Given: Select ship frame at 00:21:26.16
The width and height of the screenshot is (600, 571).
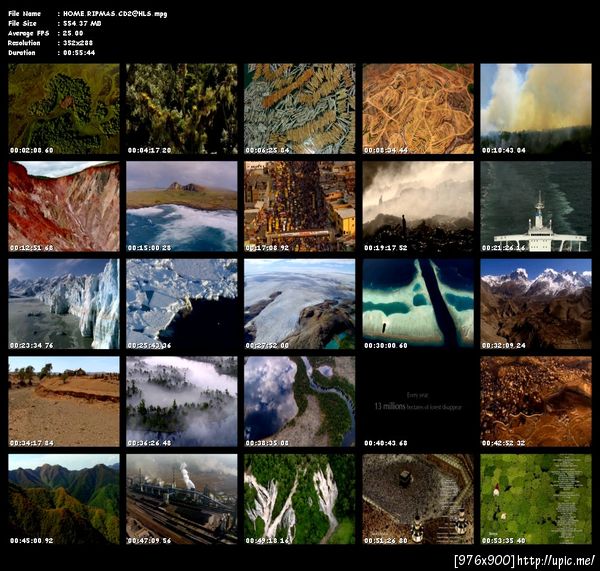Looking at the screenshot, I should coord(536,207).
